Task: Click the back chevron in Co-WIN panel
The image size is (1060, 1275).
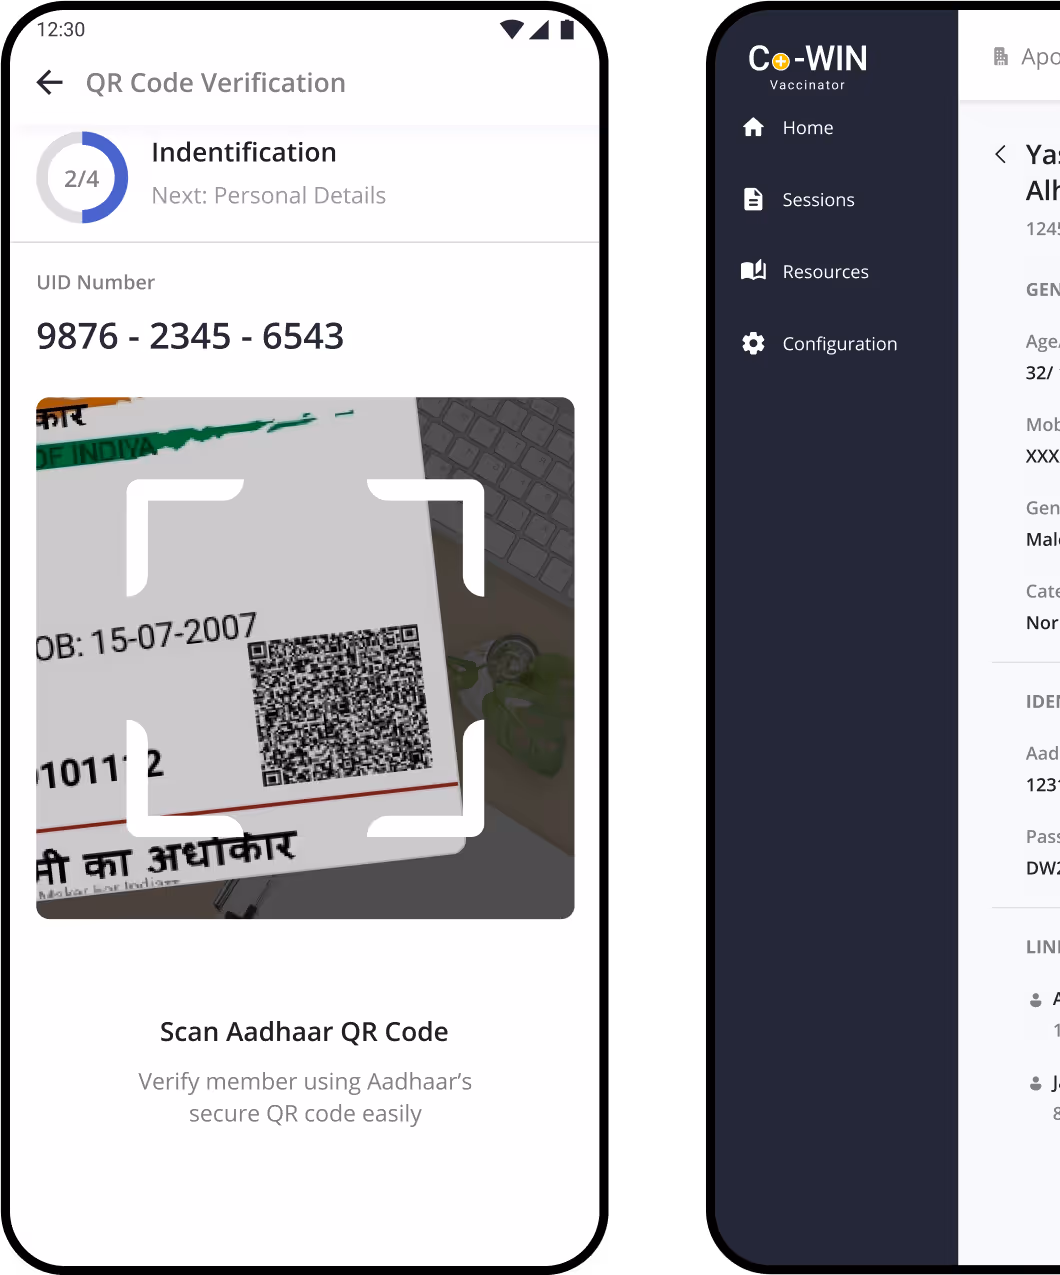Action: pos(1000,154)
